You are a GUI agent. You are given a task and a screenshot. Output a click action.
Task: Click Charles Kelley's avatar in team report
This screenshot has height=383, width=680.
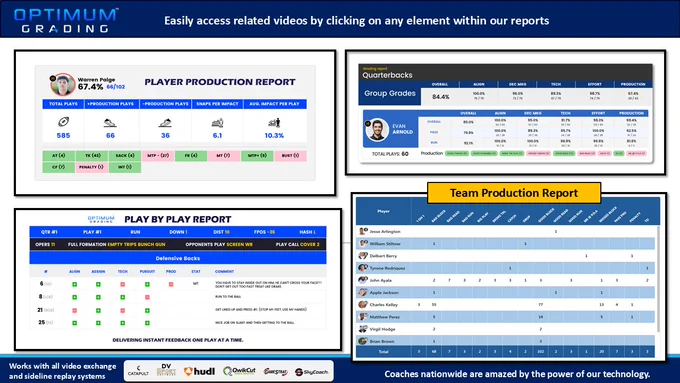363,304
